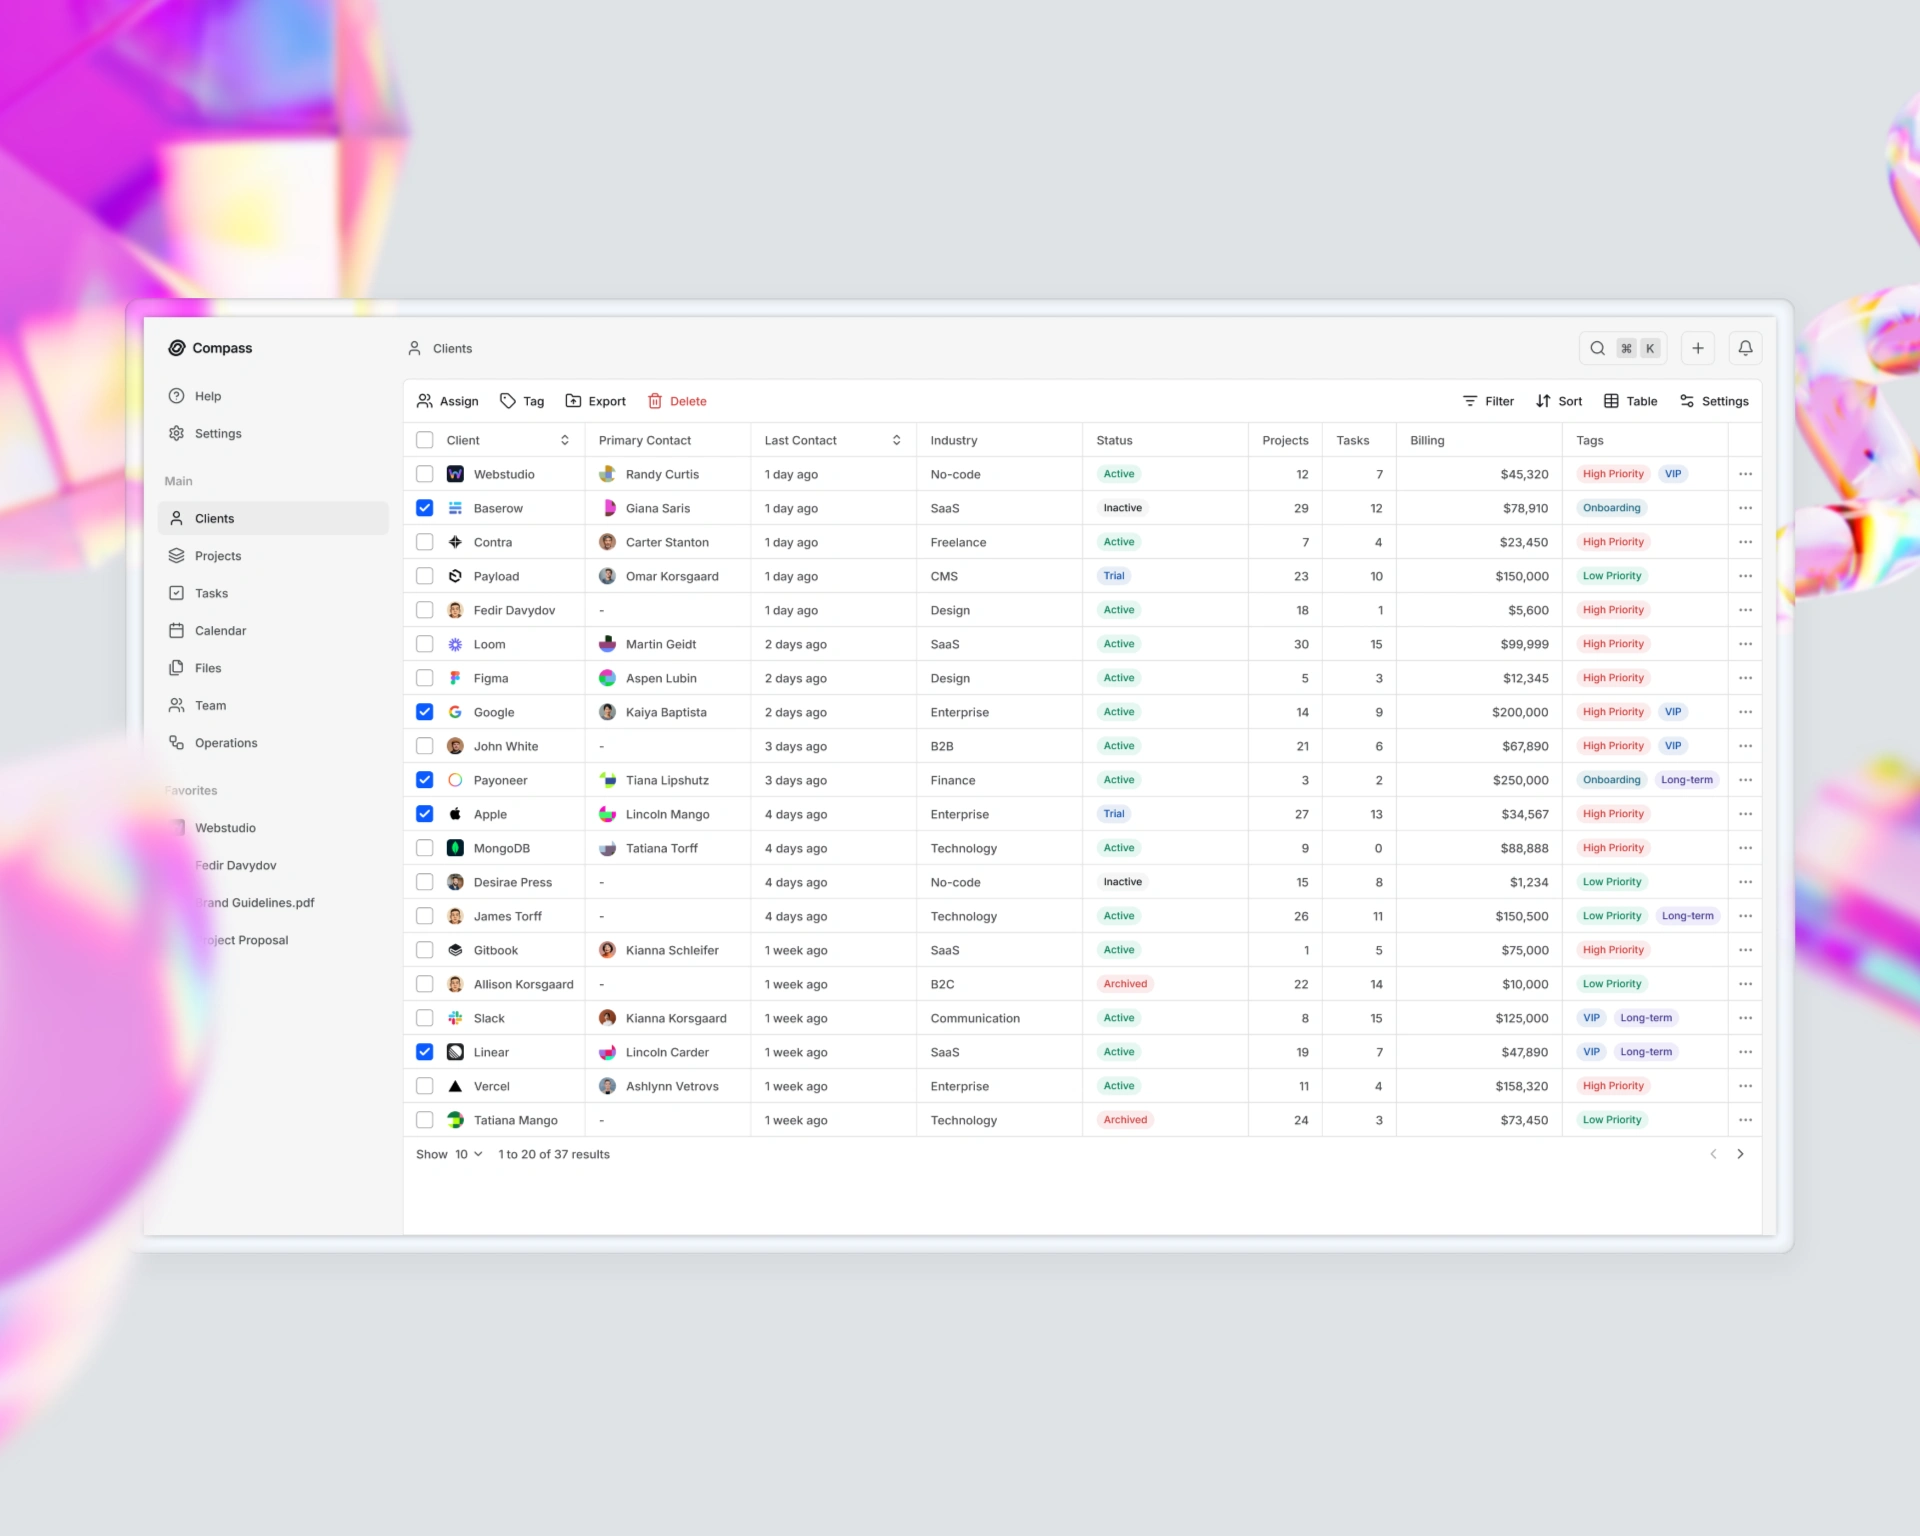Click the notification bell icon

pos(1745,348)
